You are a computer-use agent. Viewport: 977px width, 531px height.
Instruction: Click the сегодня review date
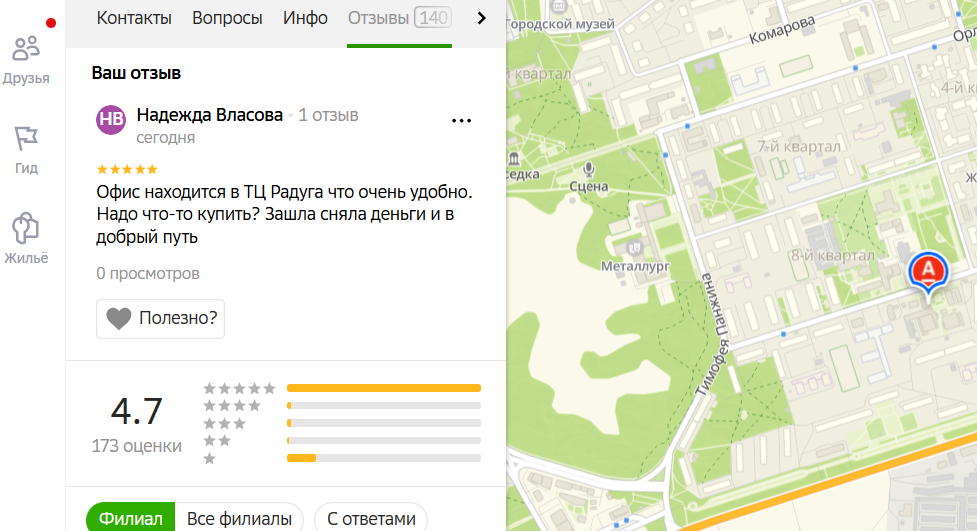click(166, 138)
